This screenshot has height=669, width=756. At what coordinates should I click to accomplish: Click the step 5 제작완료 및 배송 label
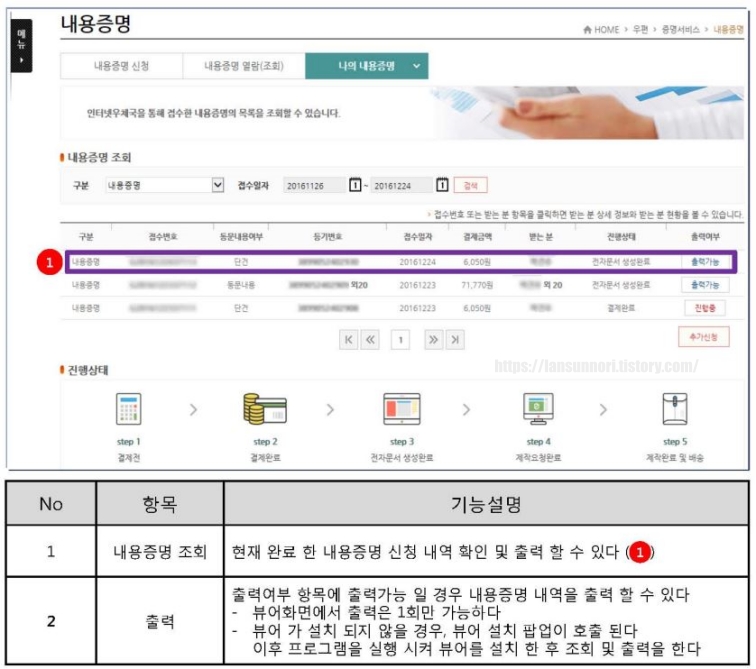pos(675,457)
